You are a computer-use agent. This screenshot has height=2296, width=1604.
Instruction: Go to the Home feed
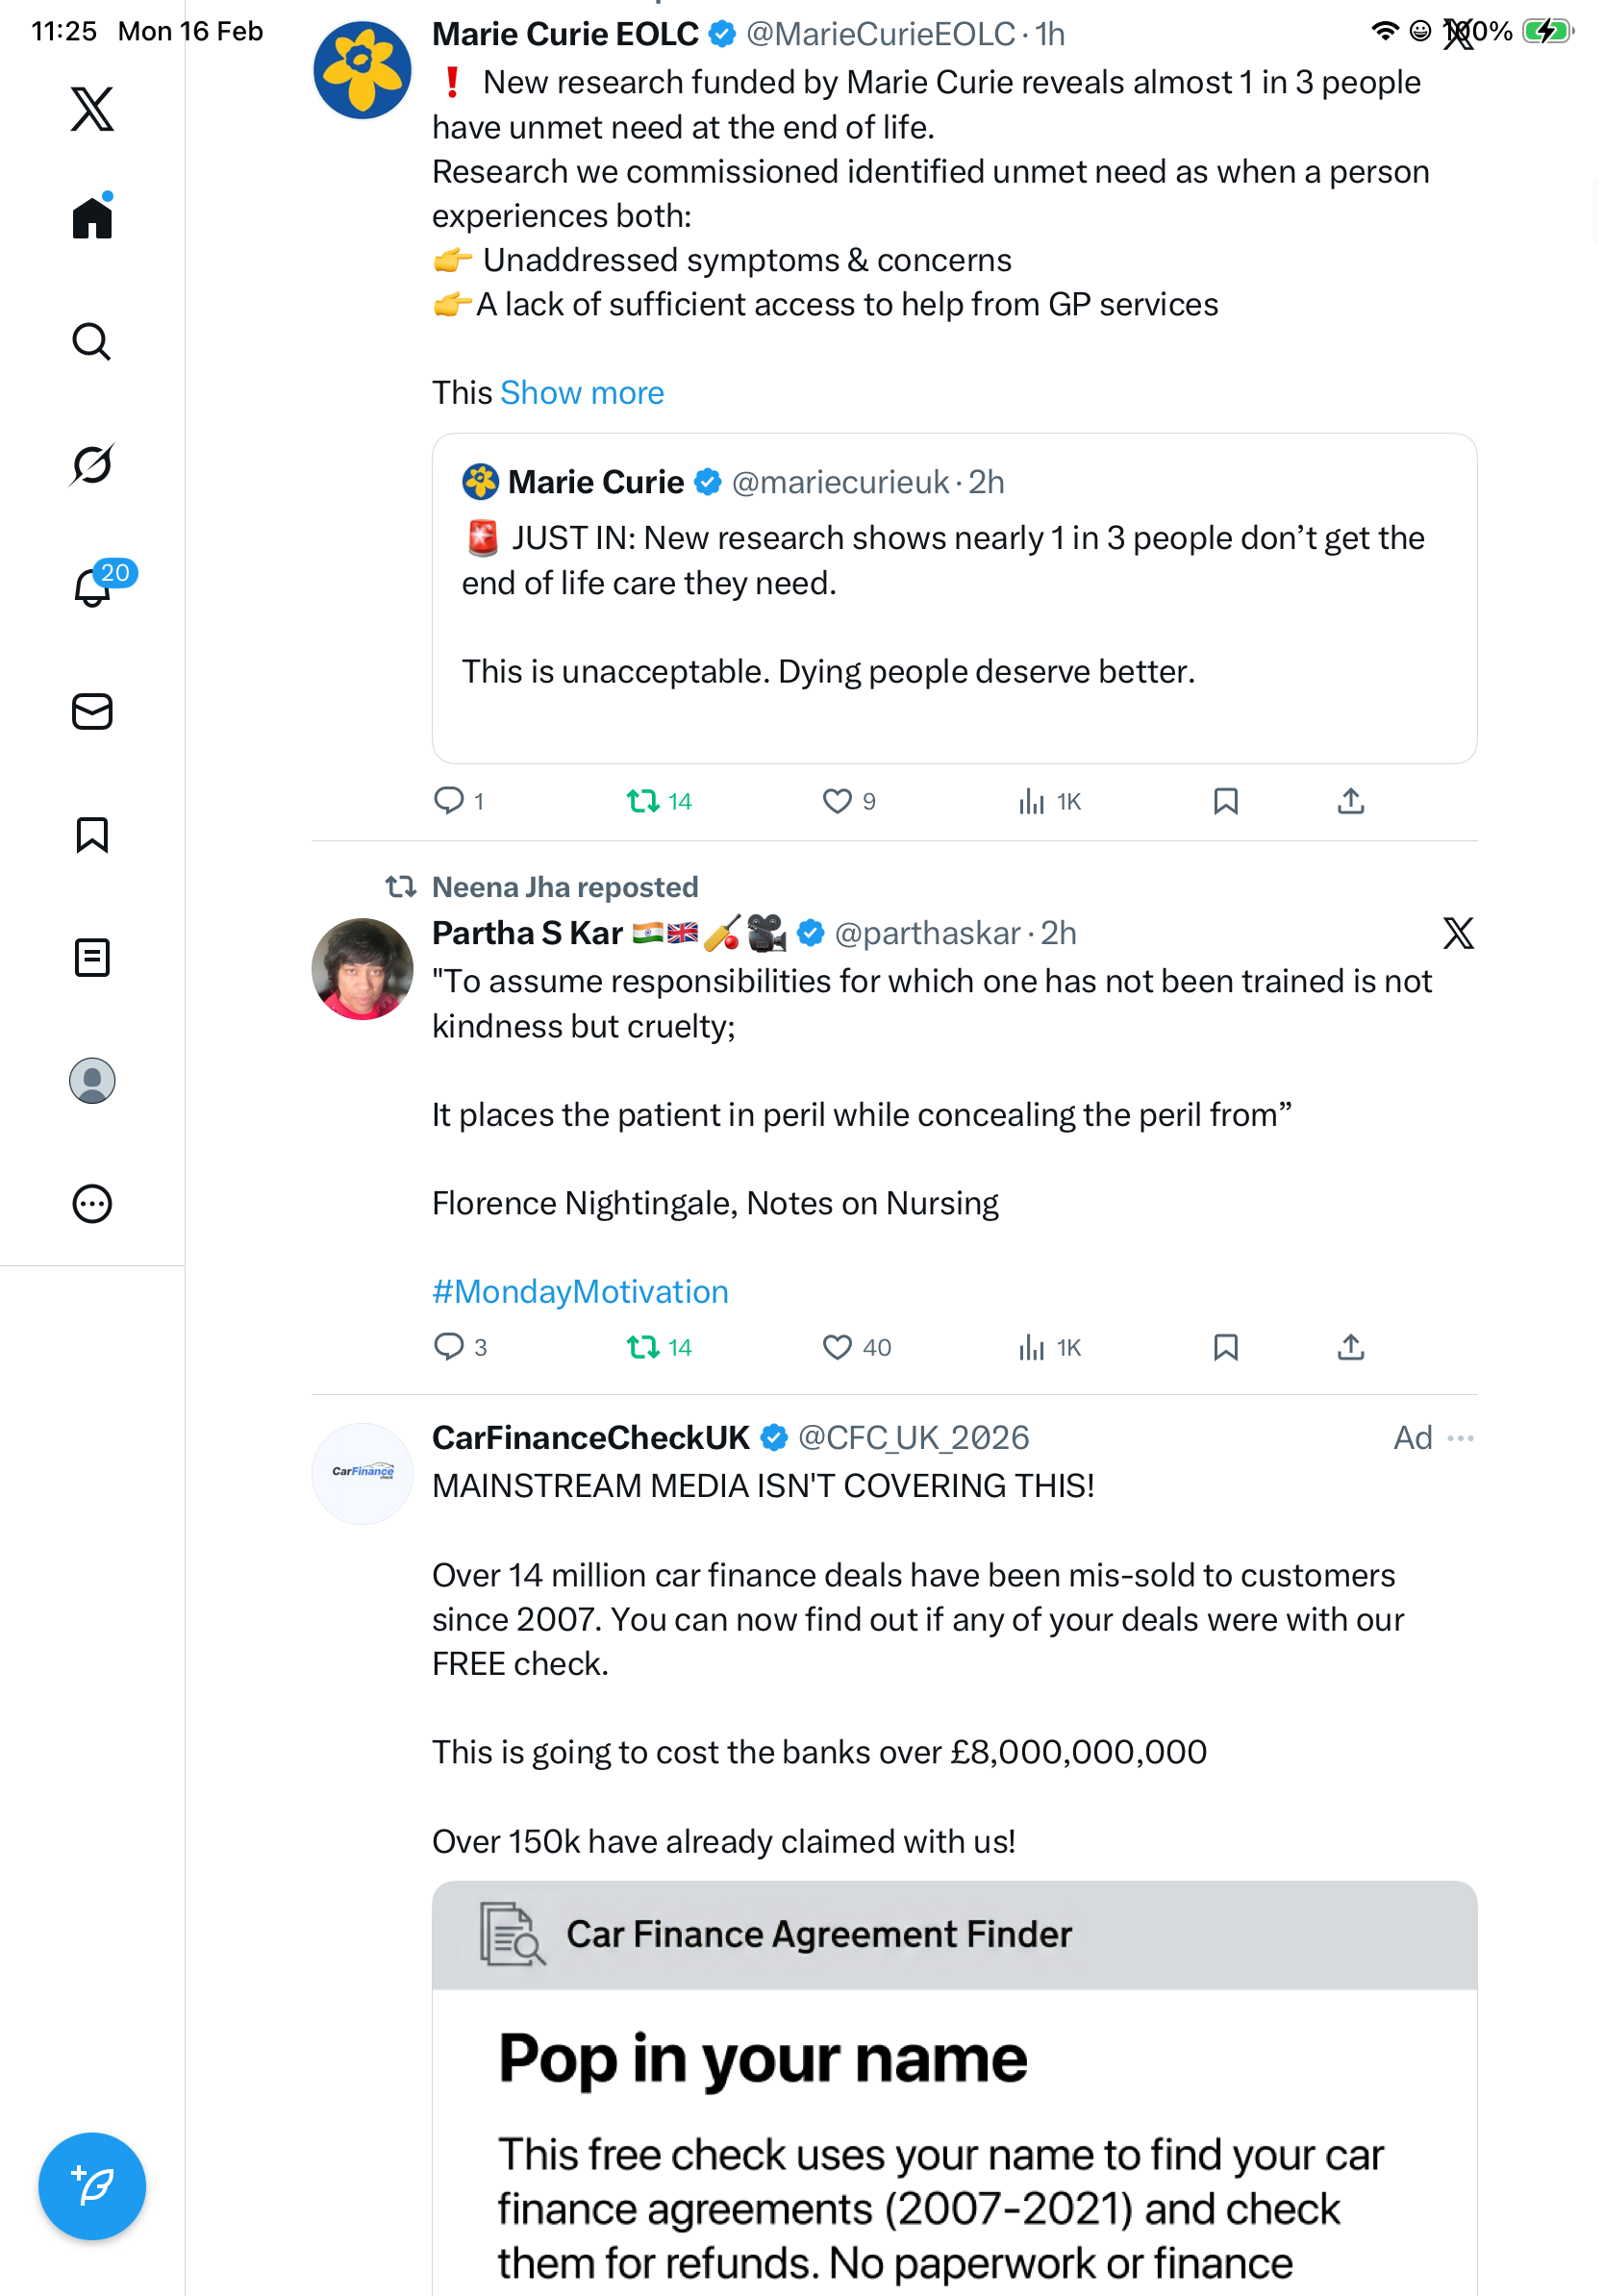tap(92, 217)
